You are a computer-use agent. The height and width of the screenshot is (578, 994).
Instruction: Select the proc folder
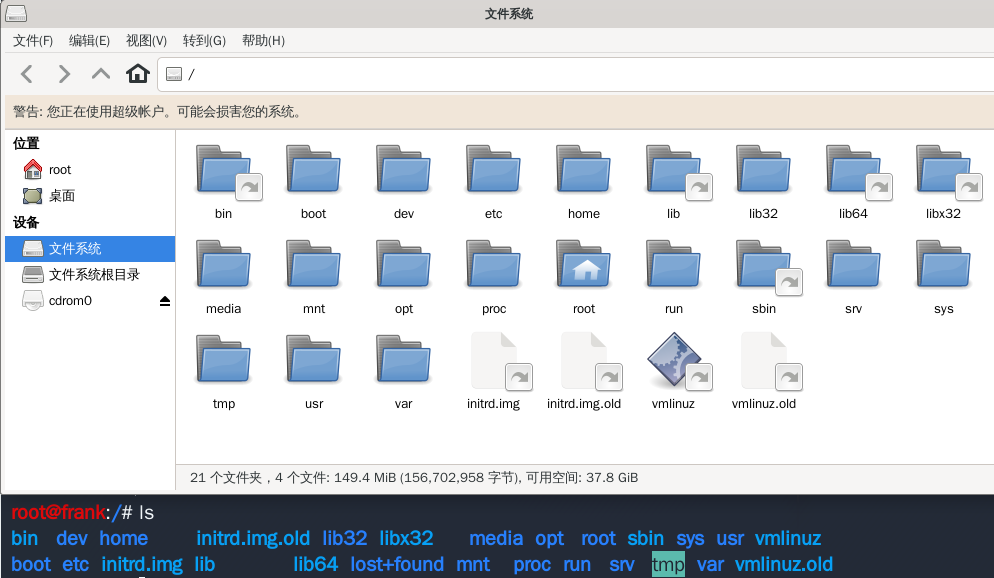(493, 278)
